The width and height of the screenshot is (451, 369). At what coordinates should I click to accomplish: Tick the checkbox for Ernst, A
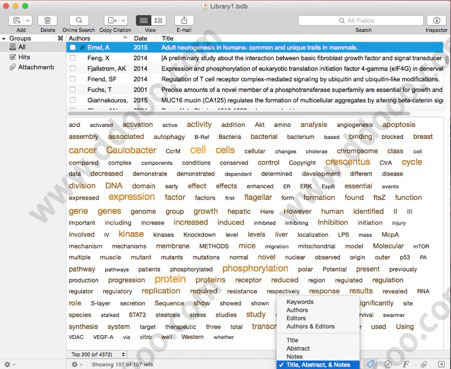(73, 48)
